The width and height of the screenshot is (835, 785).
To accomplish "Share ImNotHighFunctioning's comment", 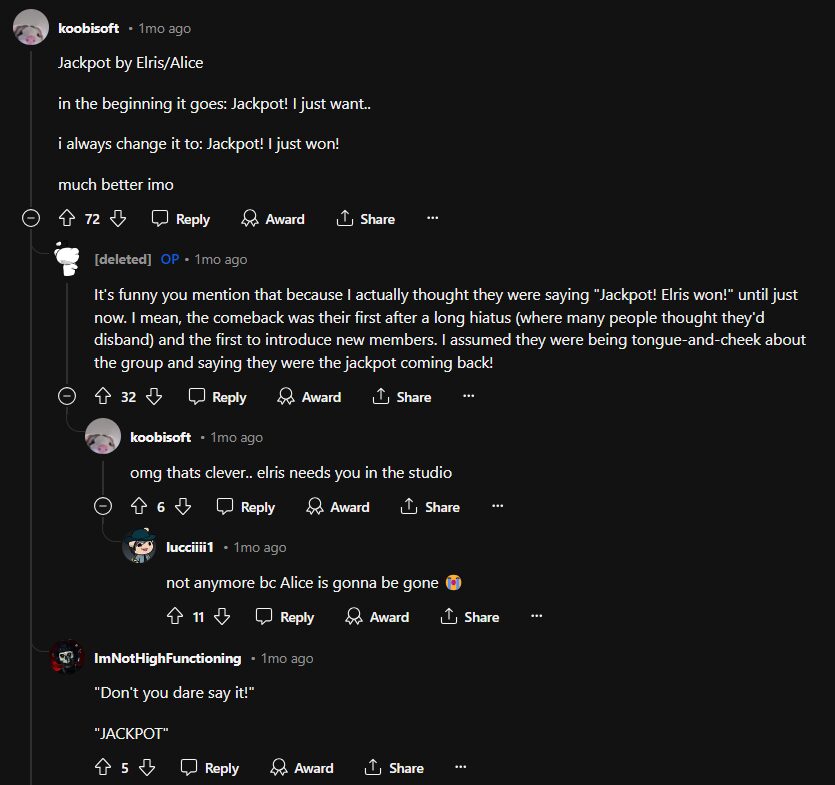I will [395, 768].
